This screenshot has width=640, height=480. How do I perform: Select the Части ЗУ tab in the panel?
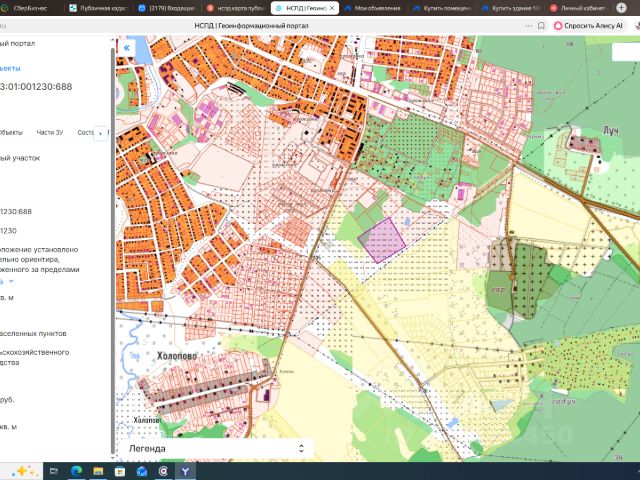click(x=50, y=132)
